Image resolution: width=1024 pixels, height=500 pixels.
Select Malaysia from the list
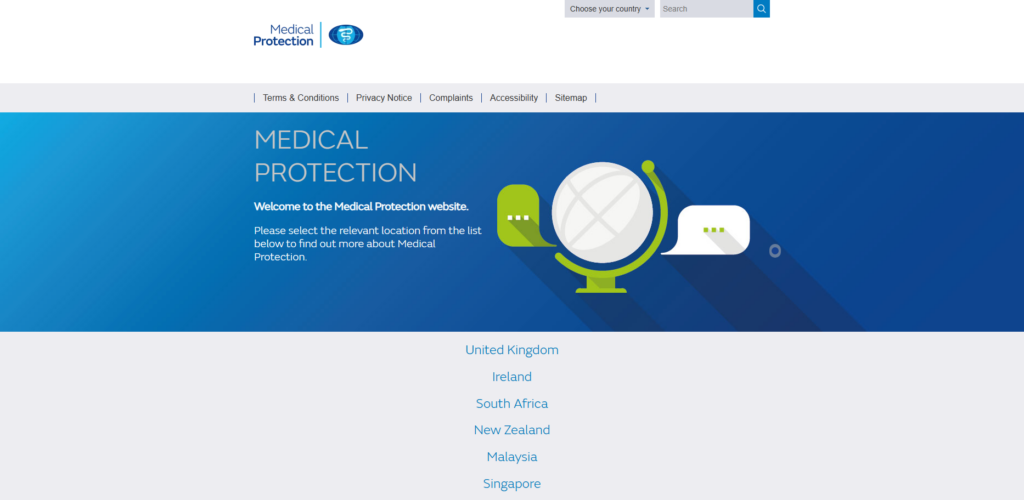click(x=512, y=457)
